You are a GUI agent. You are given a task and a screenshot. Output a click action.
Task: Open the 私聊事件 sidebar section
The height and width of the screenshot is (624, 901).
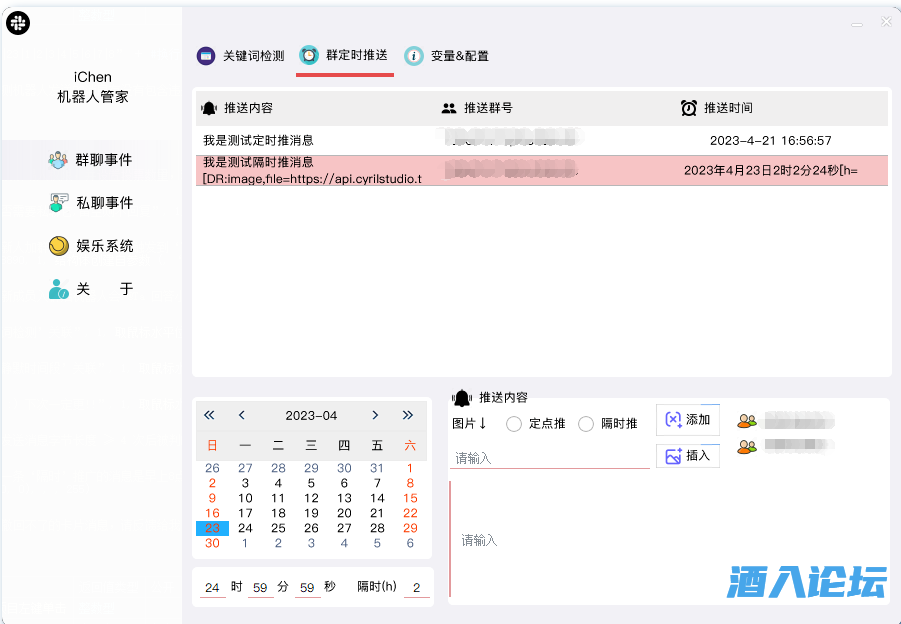pyautogui.click(x=91, y=203)
